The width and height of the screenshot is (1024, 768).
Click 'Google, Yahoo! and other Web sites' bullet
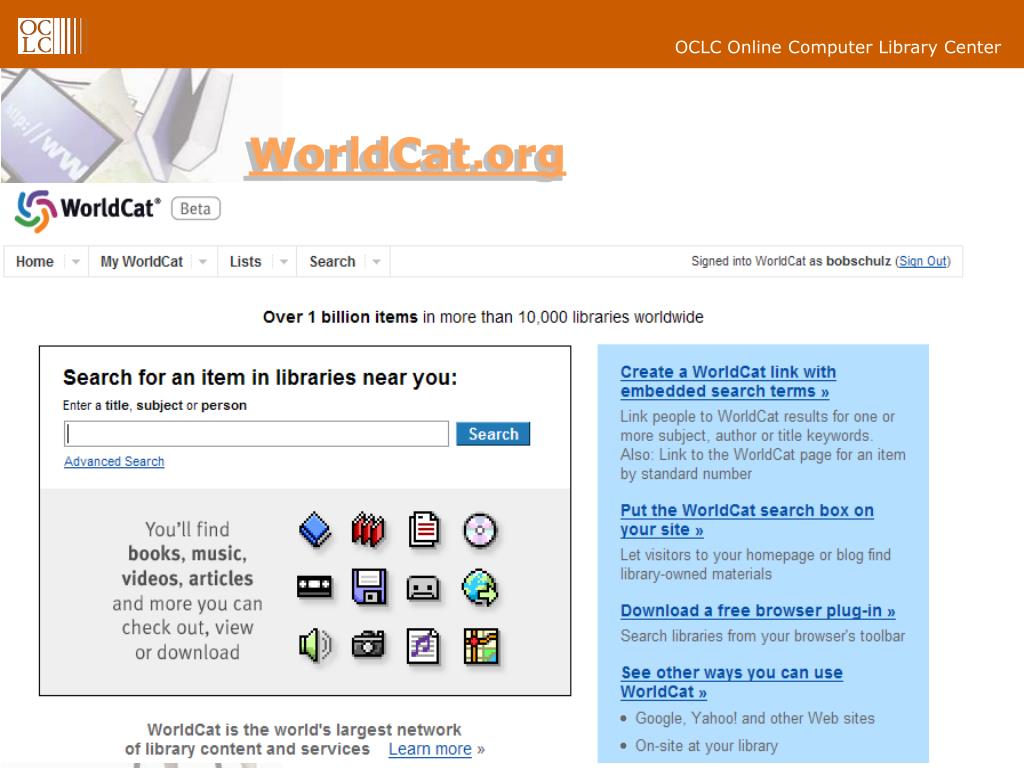point(755,718)
